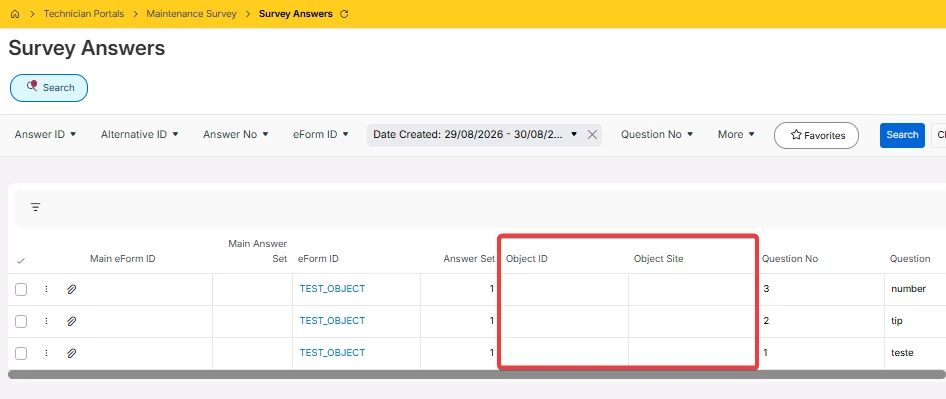
Task: Open the Favorites button
Action: (x=816, y=135)
